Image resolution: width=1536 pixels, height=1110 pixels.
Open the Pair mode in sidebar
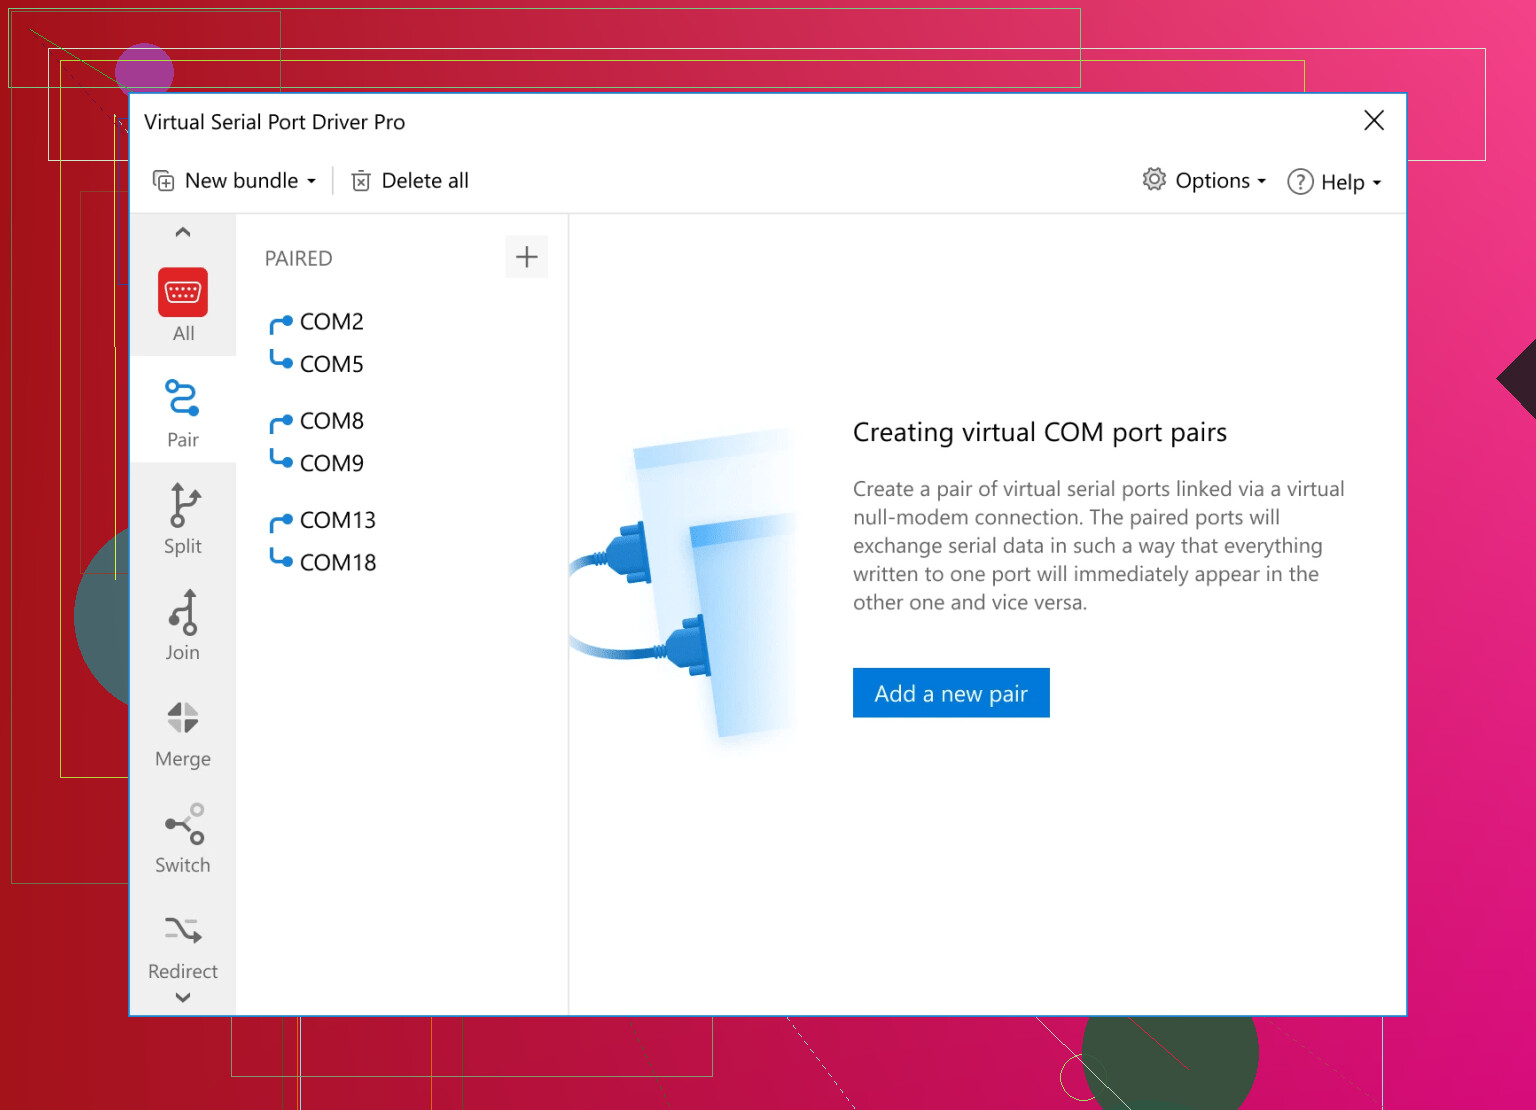point(183,411)
